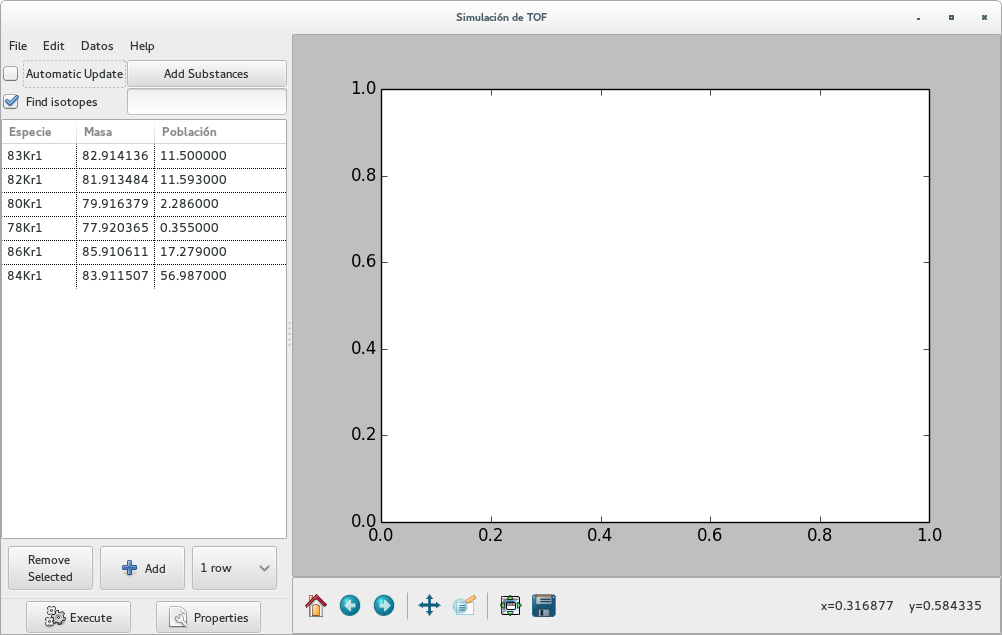Minimize the Simulación de TOF window
The image size is (1002, 635).
[918, 18]
